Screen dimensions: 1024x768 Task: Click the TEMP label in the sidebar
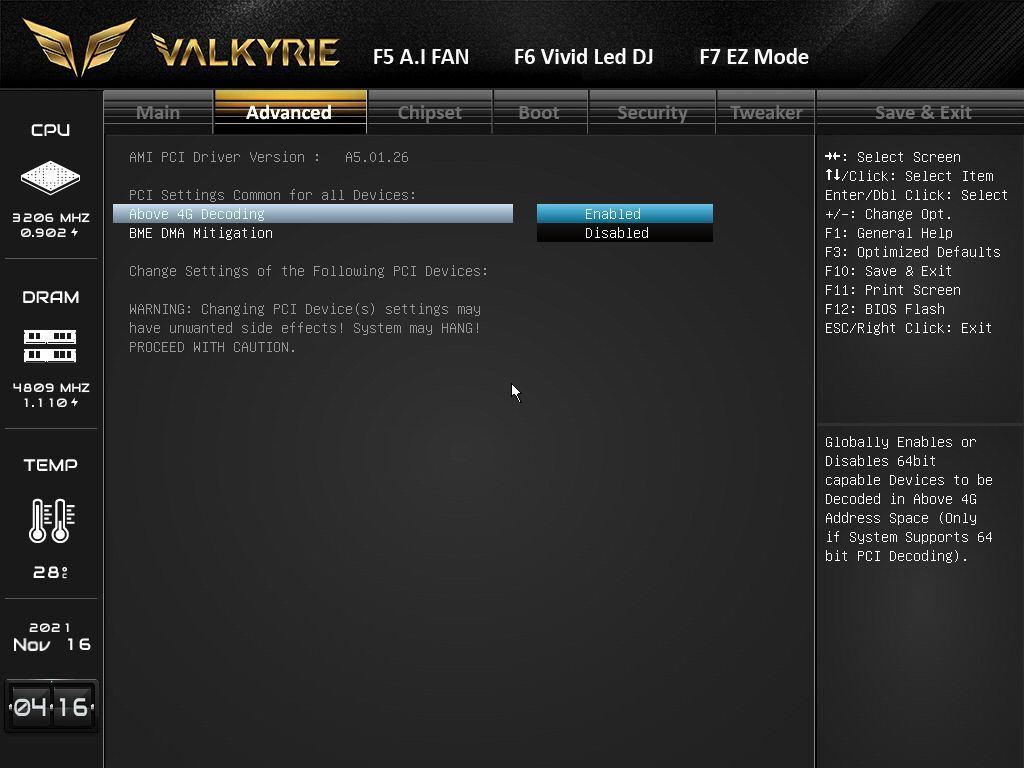50,465
